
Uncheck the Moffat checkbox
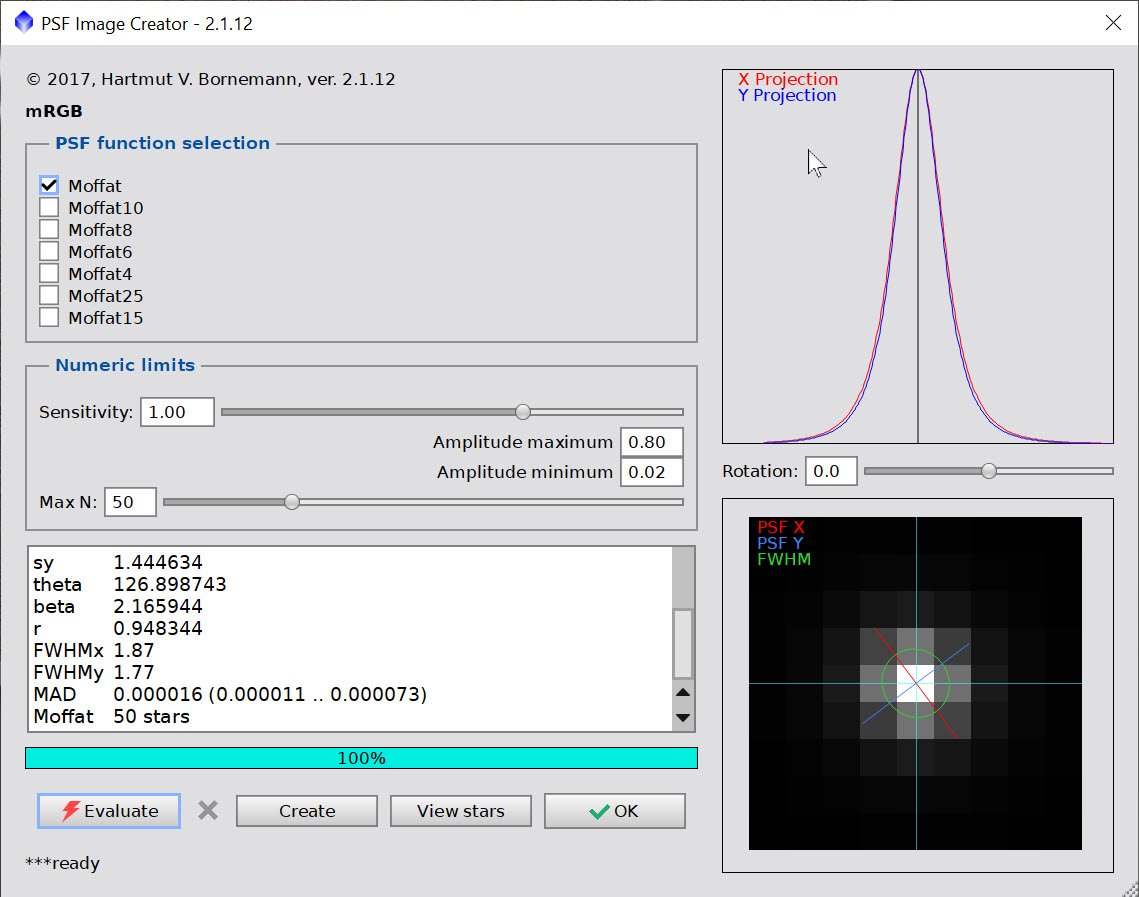pyautogui.click(x=49, y=185)
